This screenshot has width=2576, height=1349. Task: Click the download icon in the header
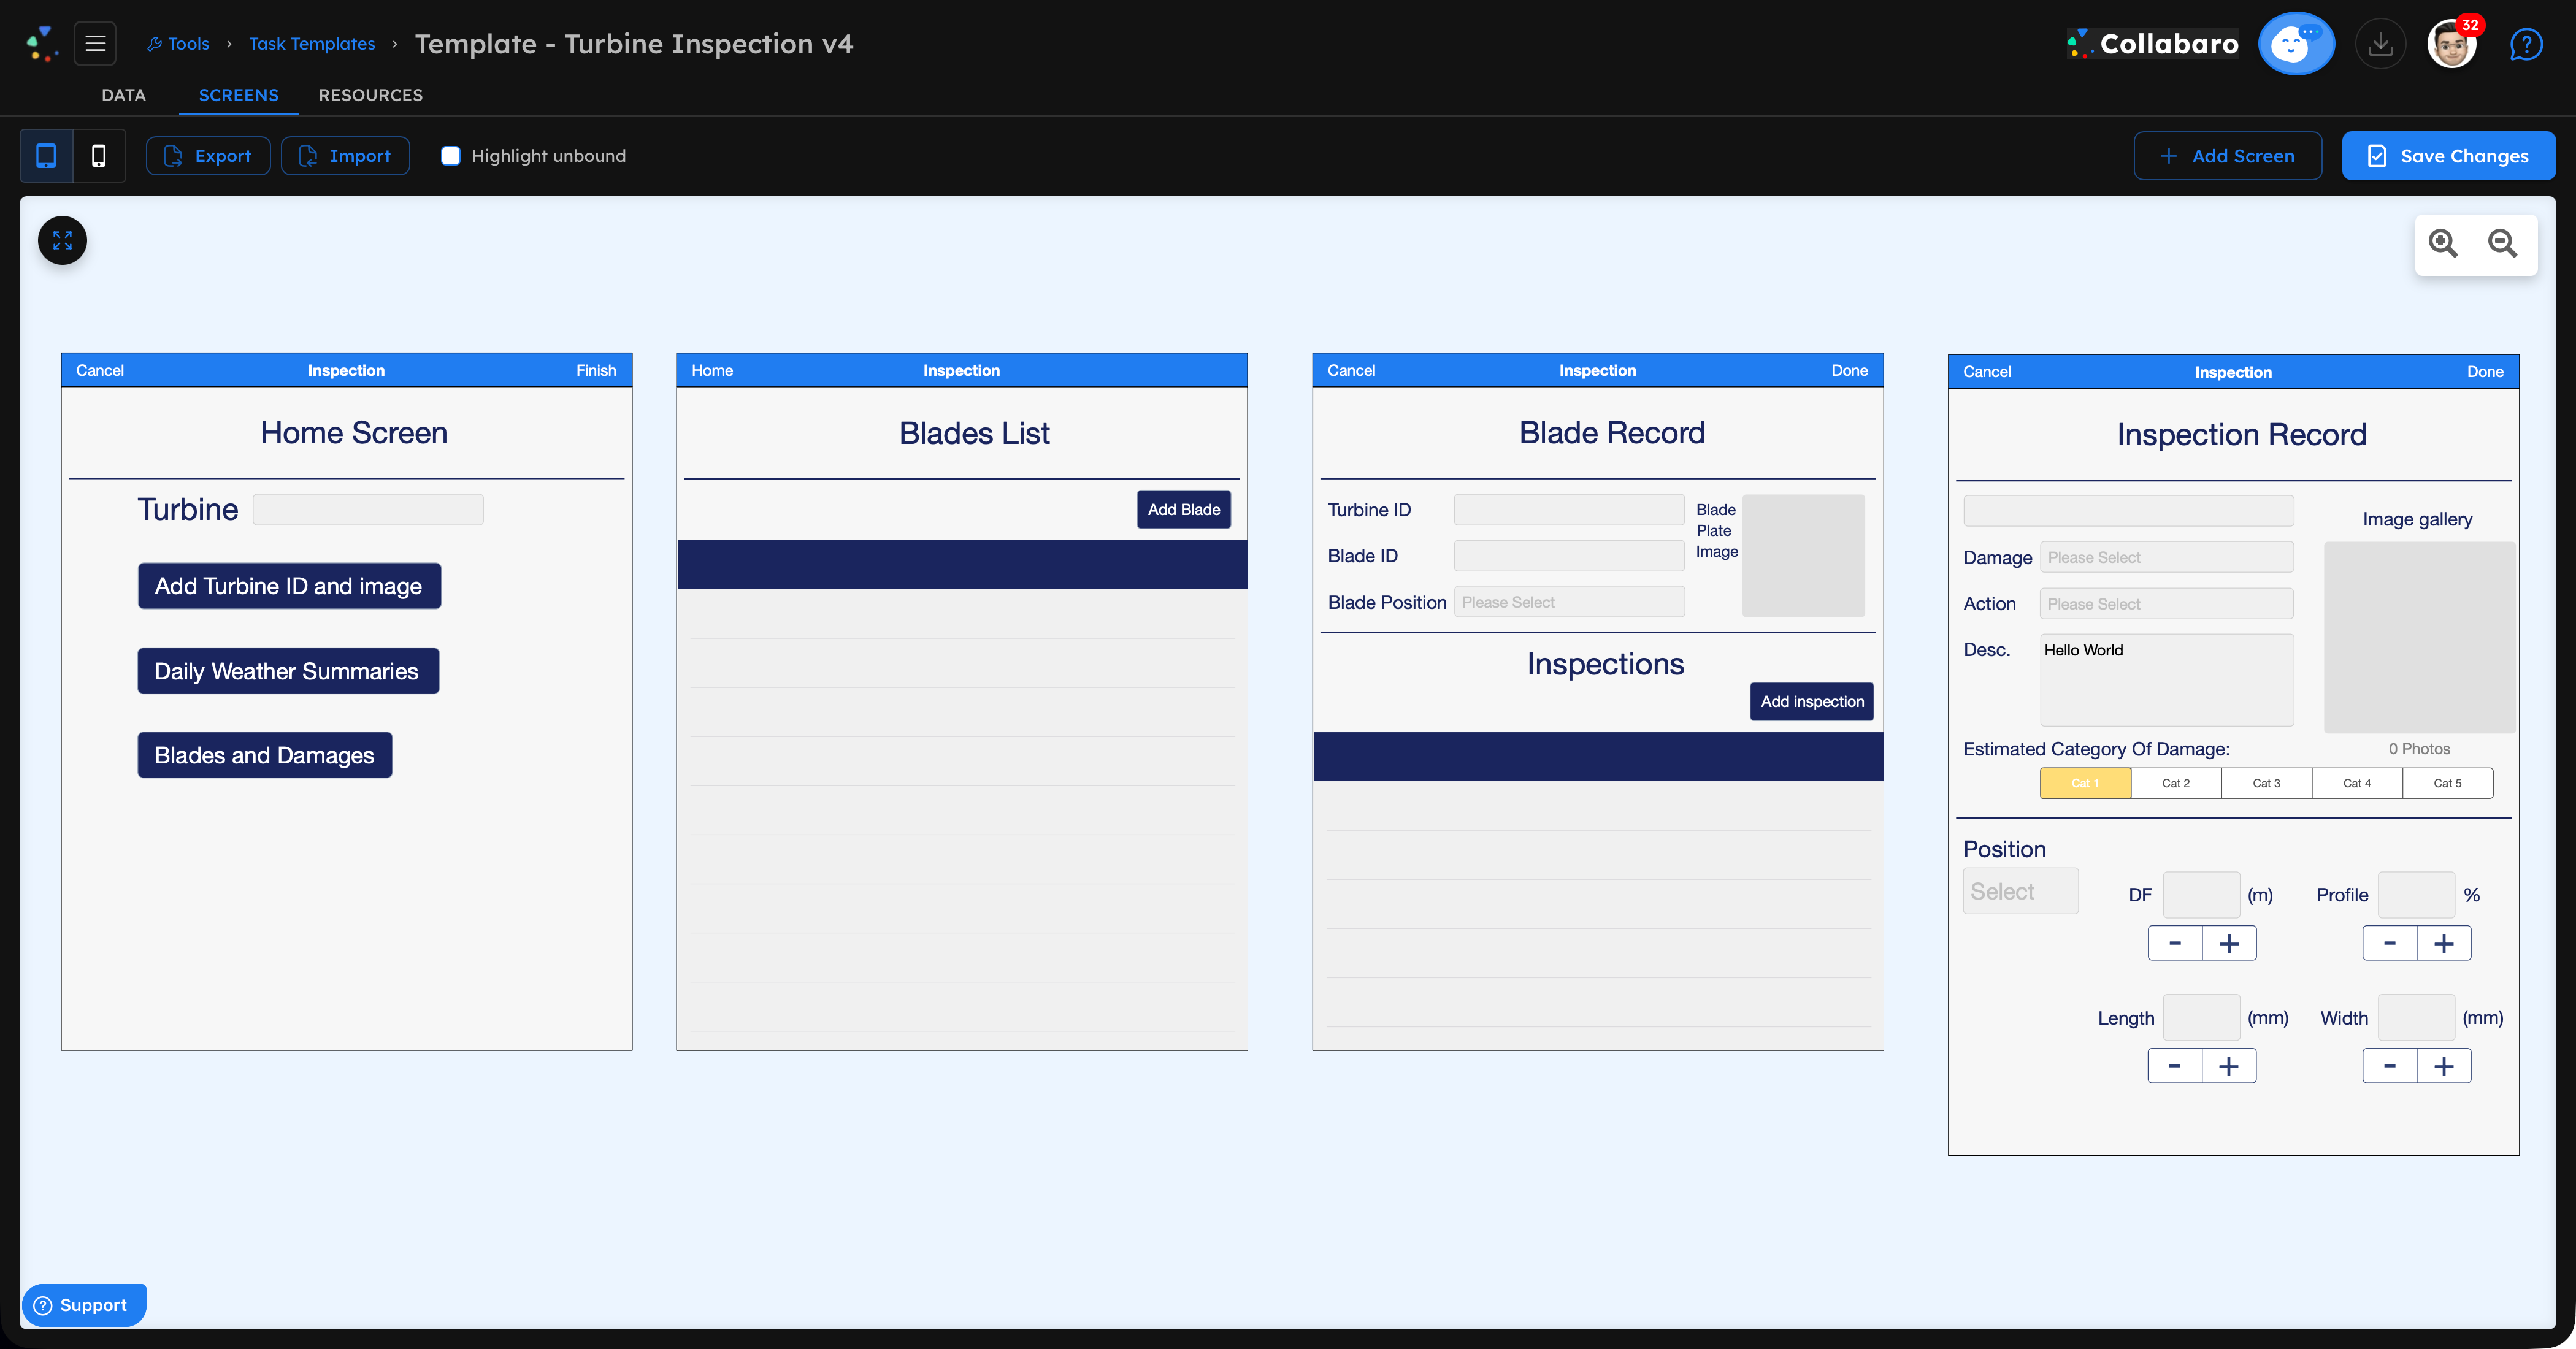(x=2381, y=43)
